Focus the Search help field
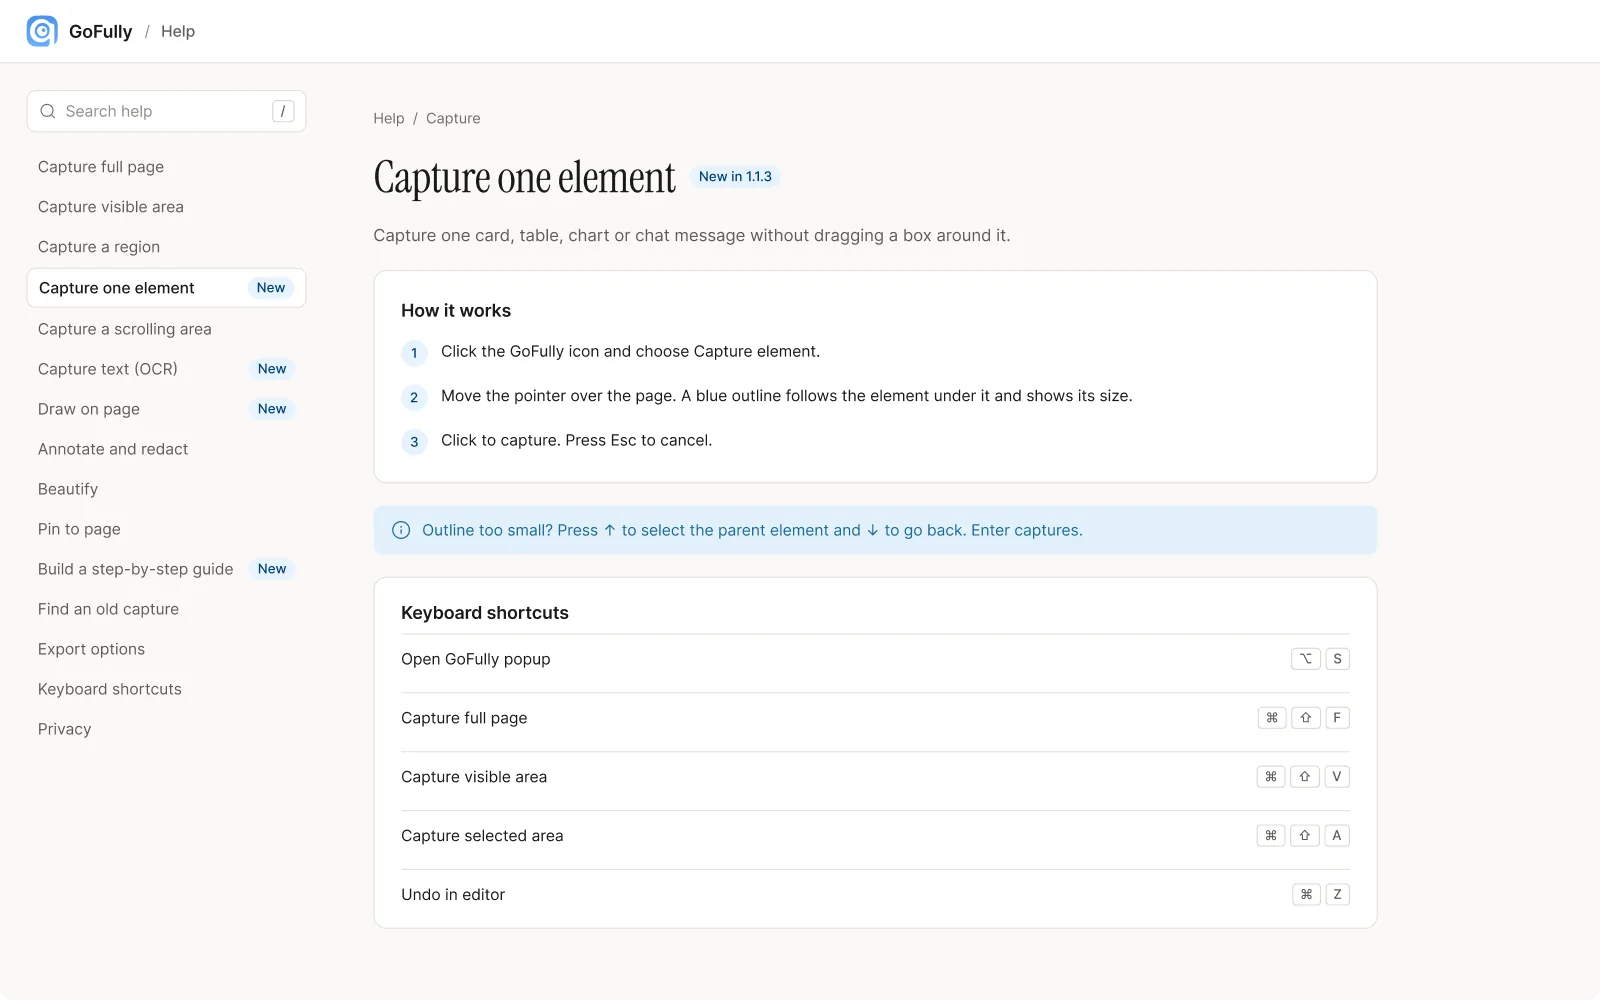The height and width of the screenshot is (1000, 1600). tap(166, 111)
